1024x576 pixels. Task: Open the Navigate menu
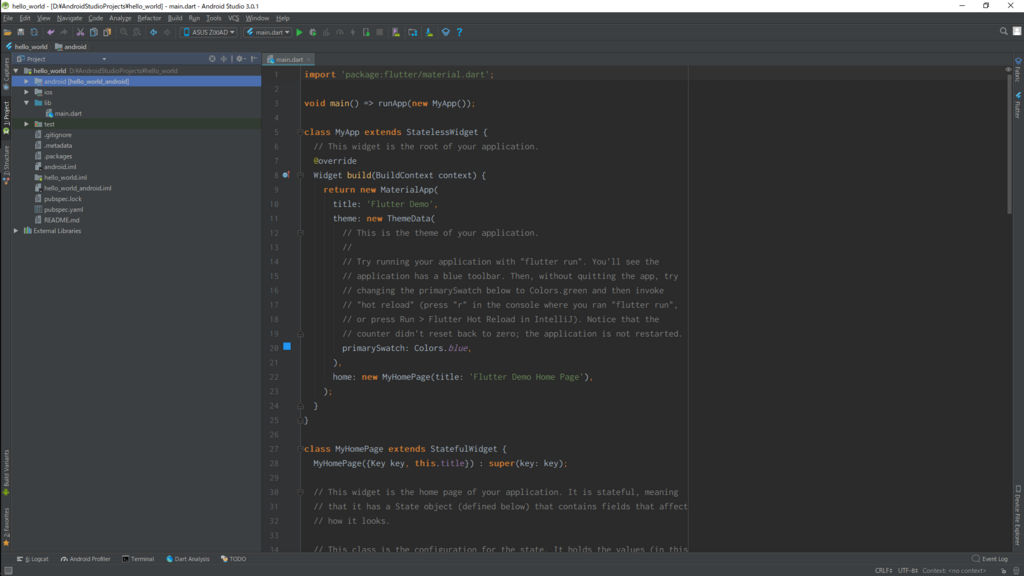tap(69, 18)
